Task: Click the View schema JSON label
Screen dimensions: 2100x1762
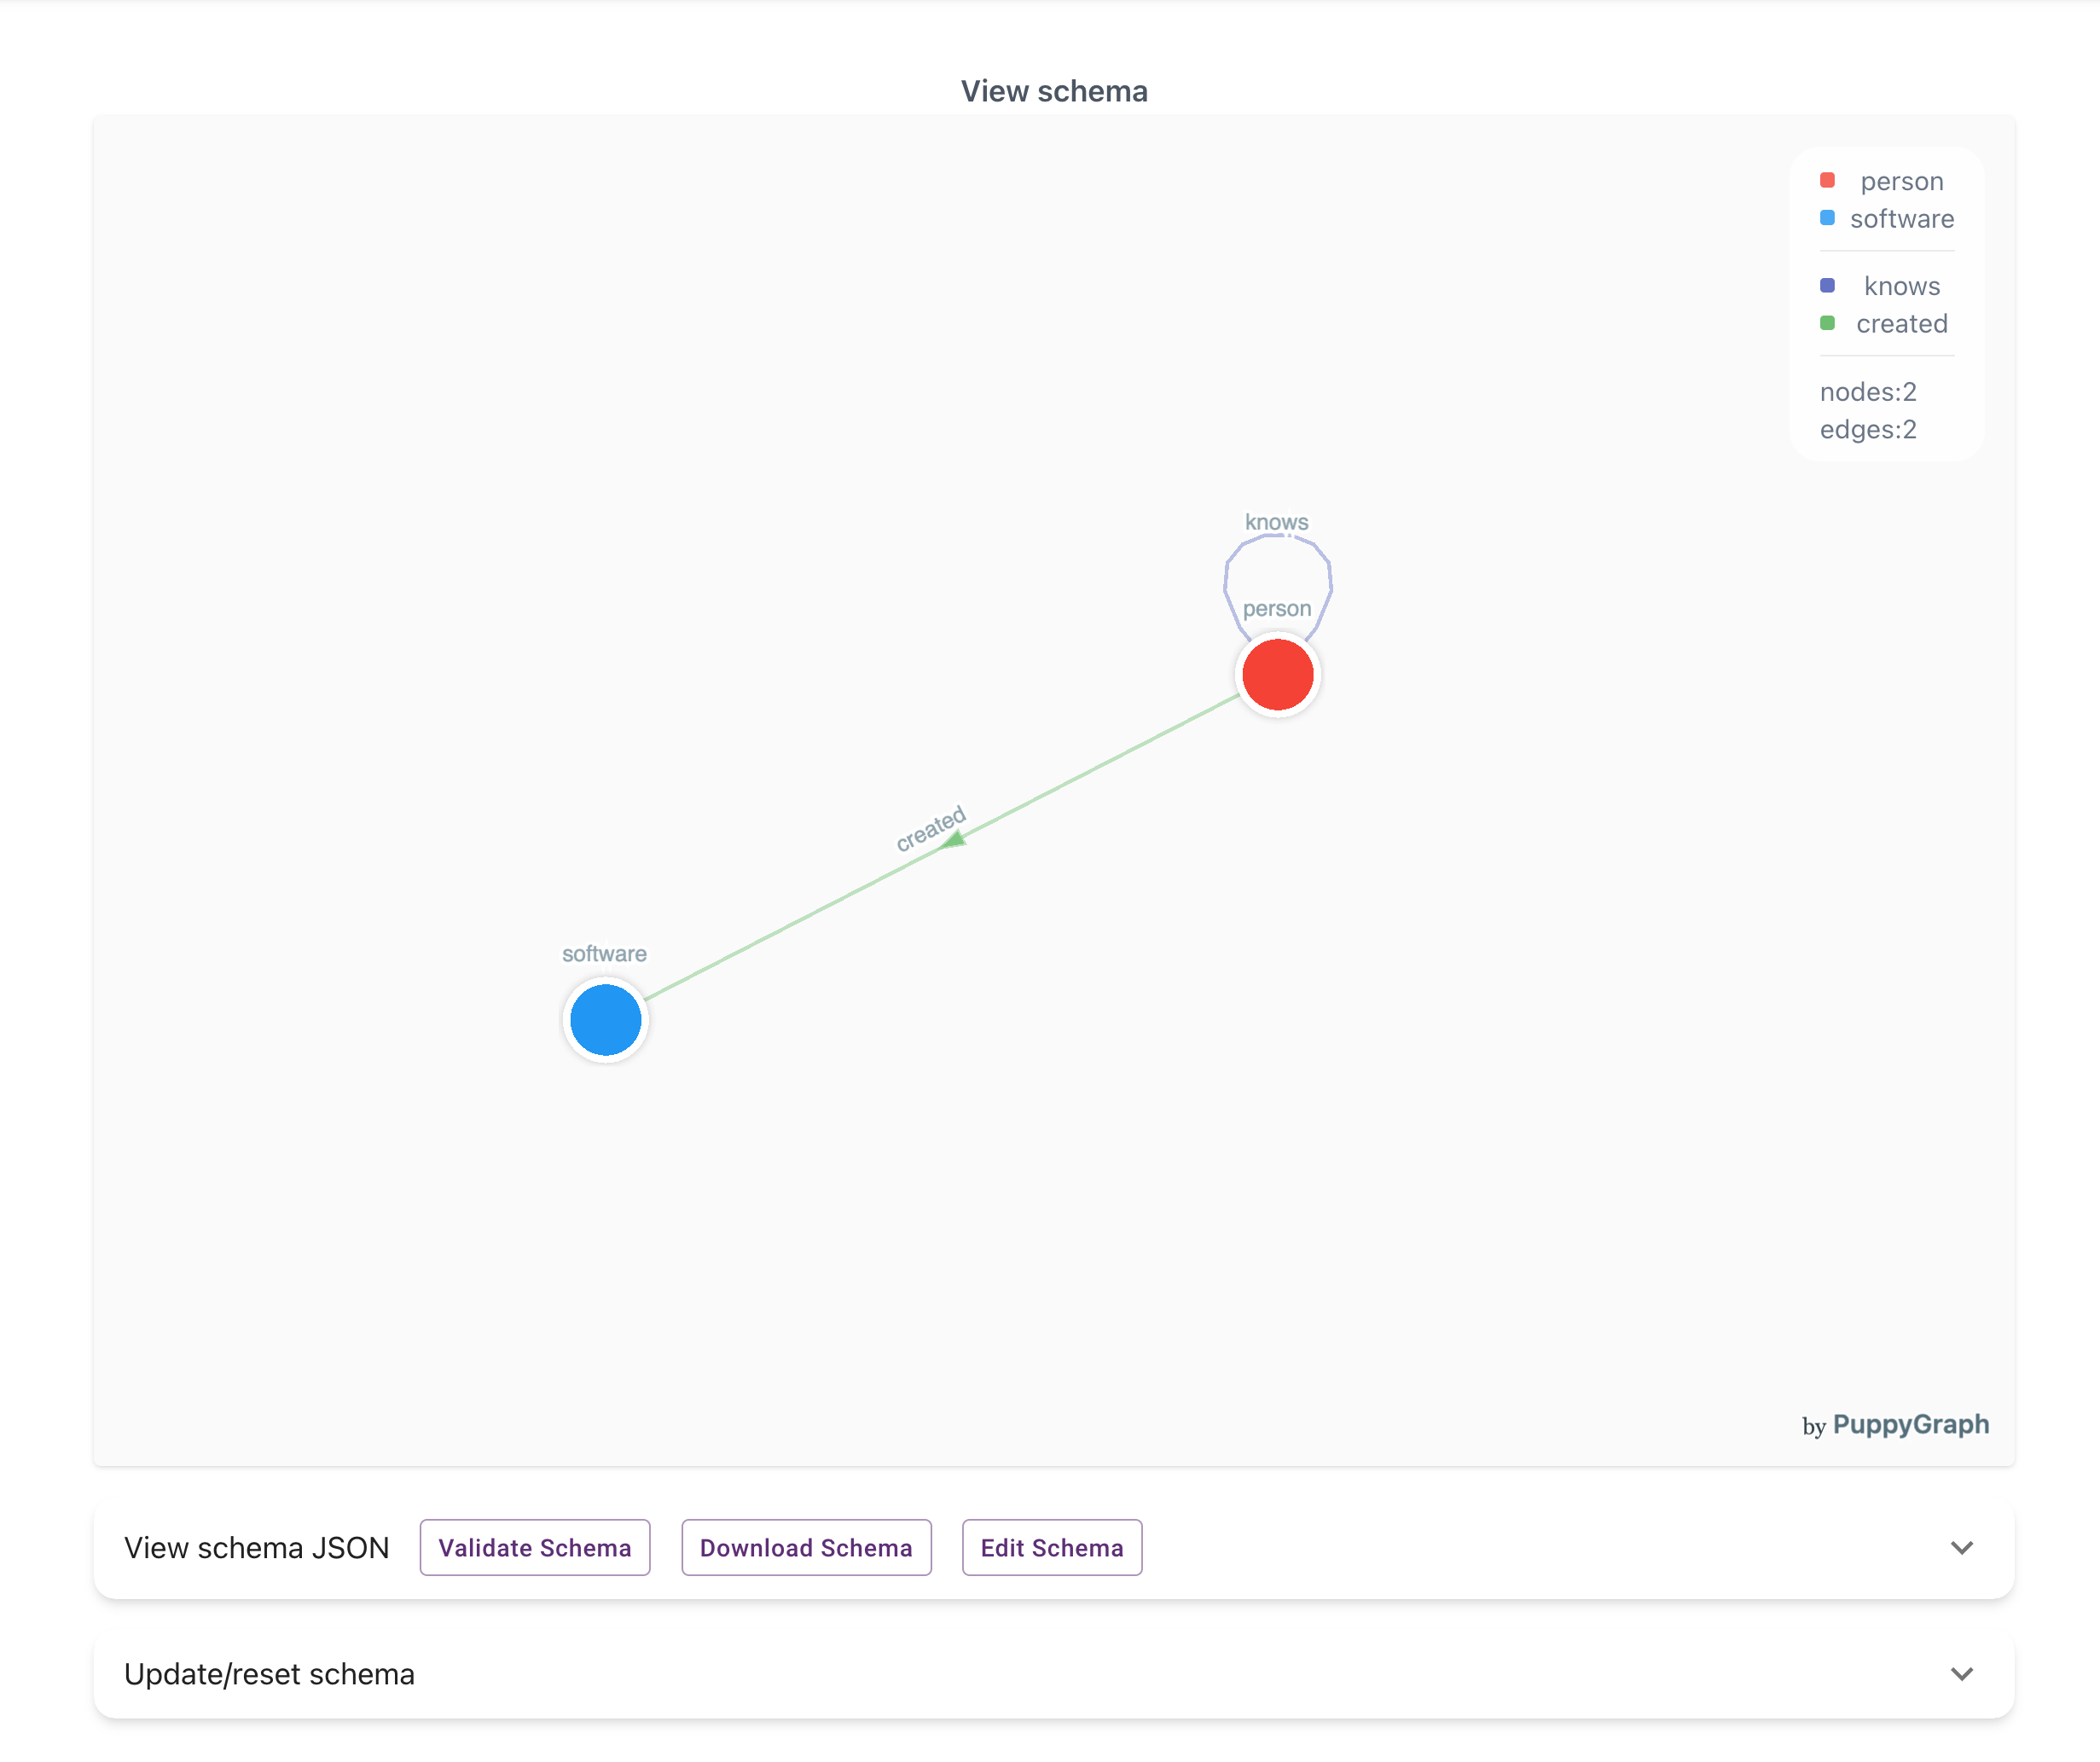Action: tap(256, 1547)
